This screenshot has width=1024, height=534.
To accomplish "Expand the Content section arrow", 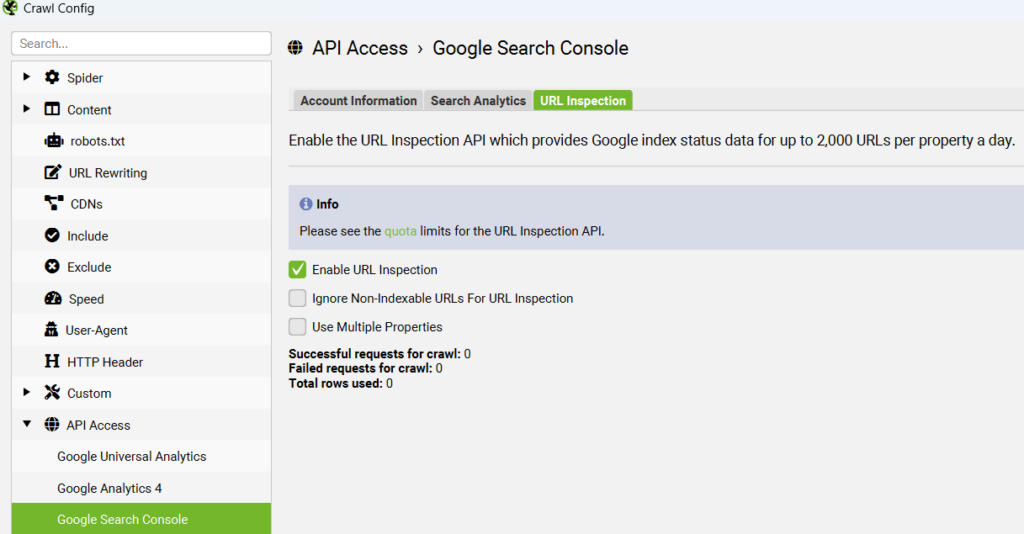I will pos(27,108).
